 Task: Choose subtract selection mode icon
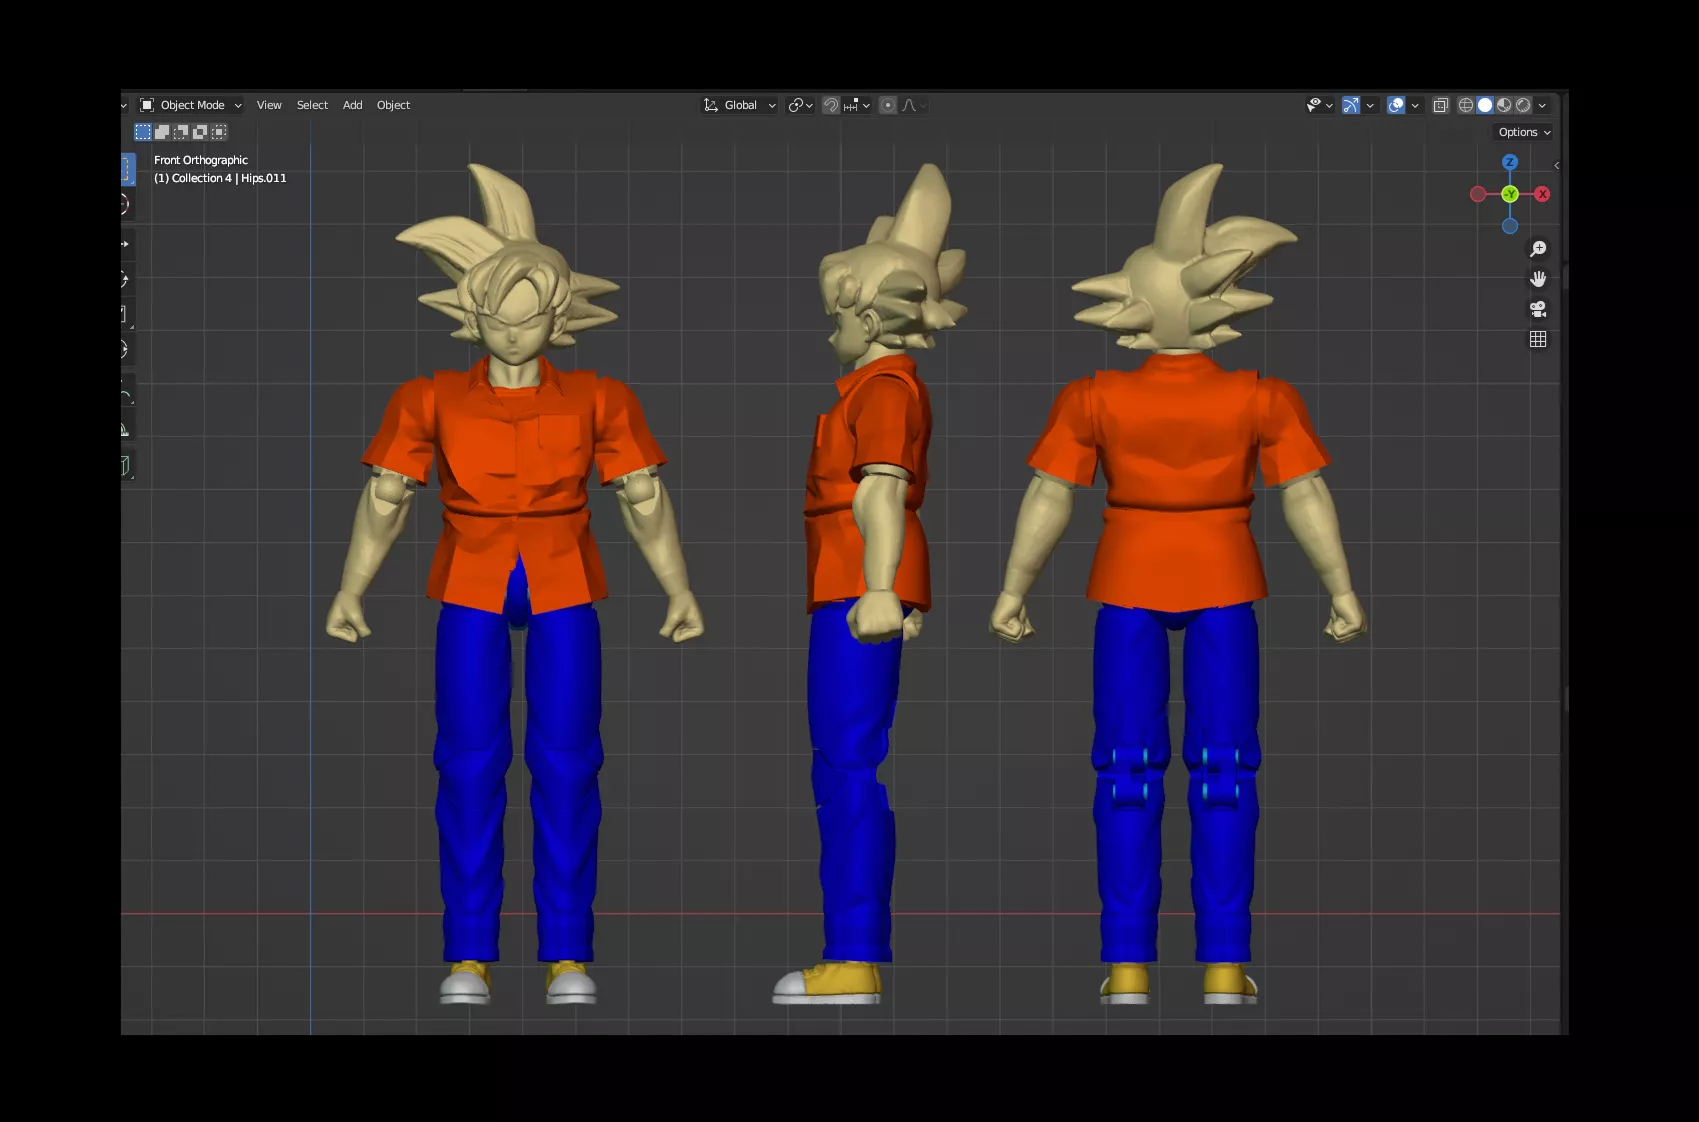pos(181,132)
